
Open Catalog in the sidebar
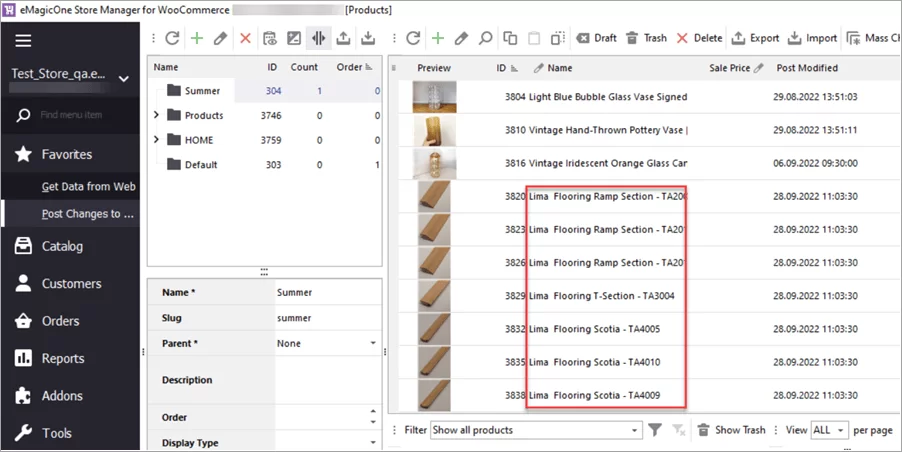click(x=62, y=246)
